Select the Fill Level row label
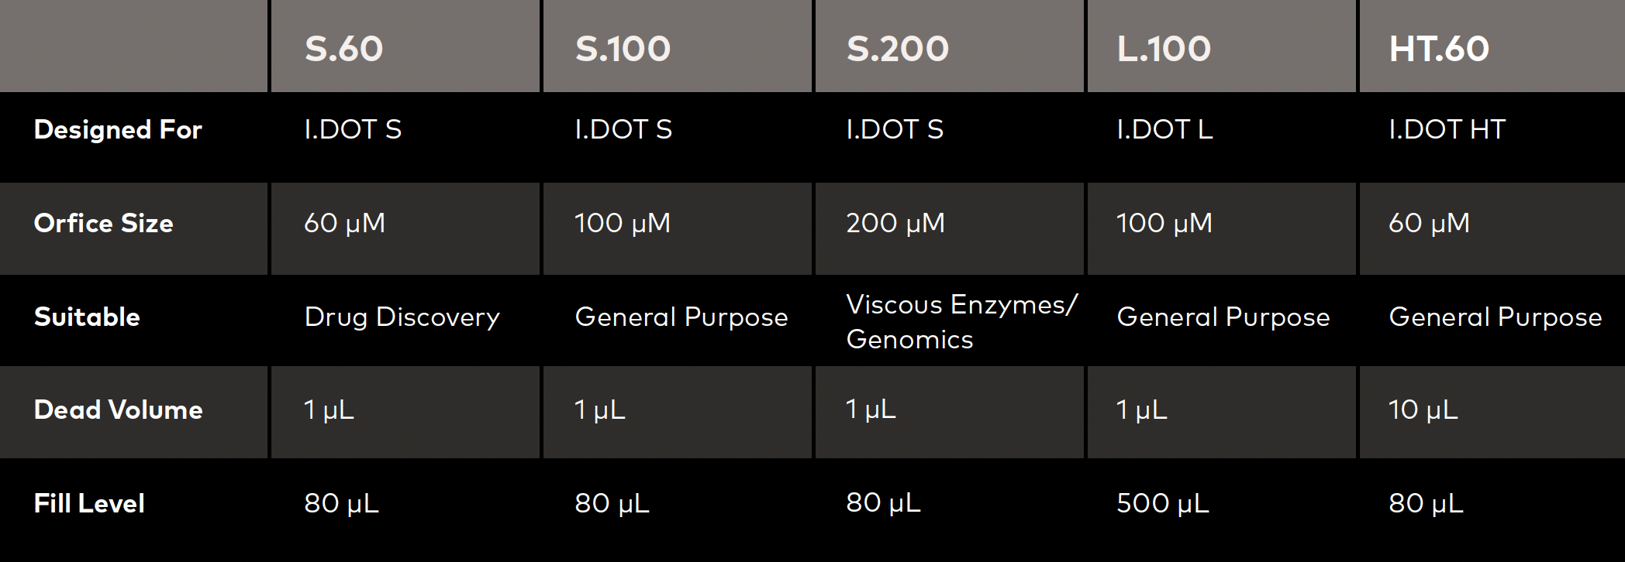This screenshot has height=562, width=1625. 89,503
